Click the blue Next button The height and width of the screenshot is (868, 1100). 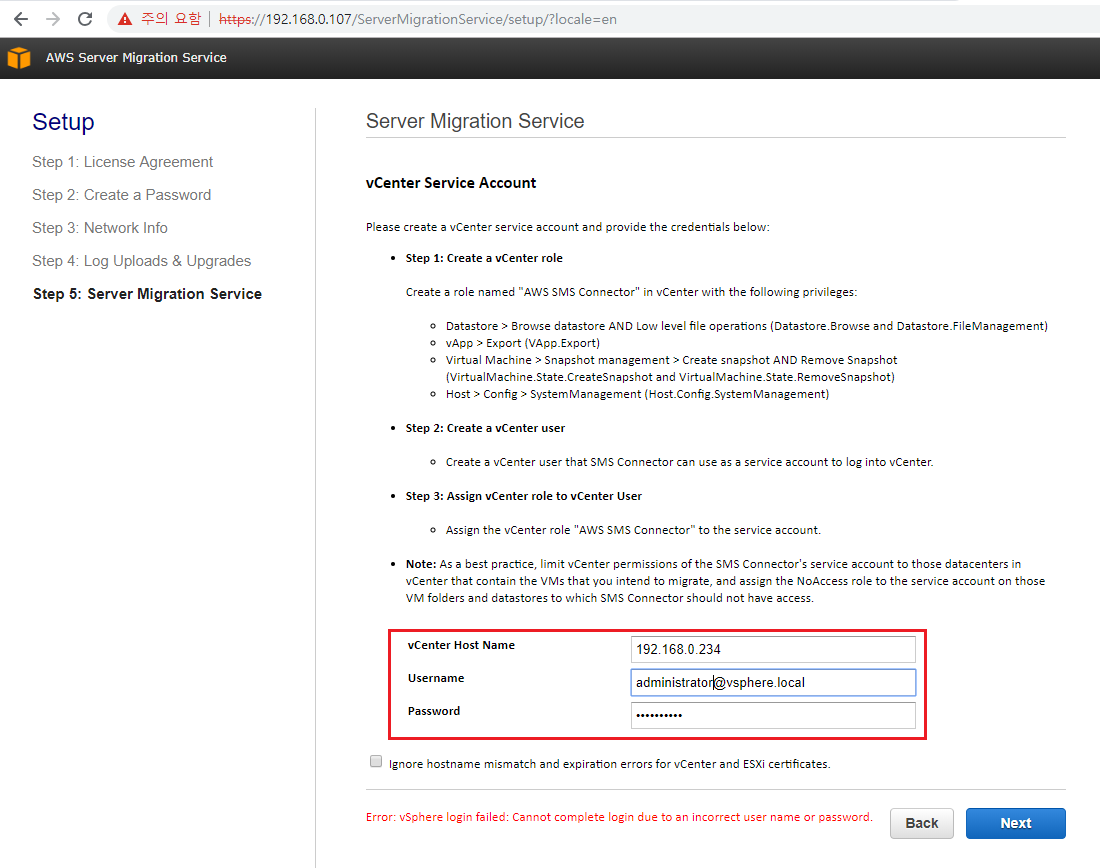(1015, 823)
